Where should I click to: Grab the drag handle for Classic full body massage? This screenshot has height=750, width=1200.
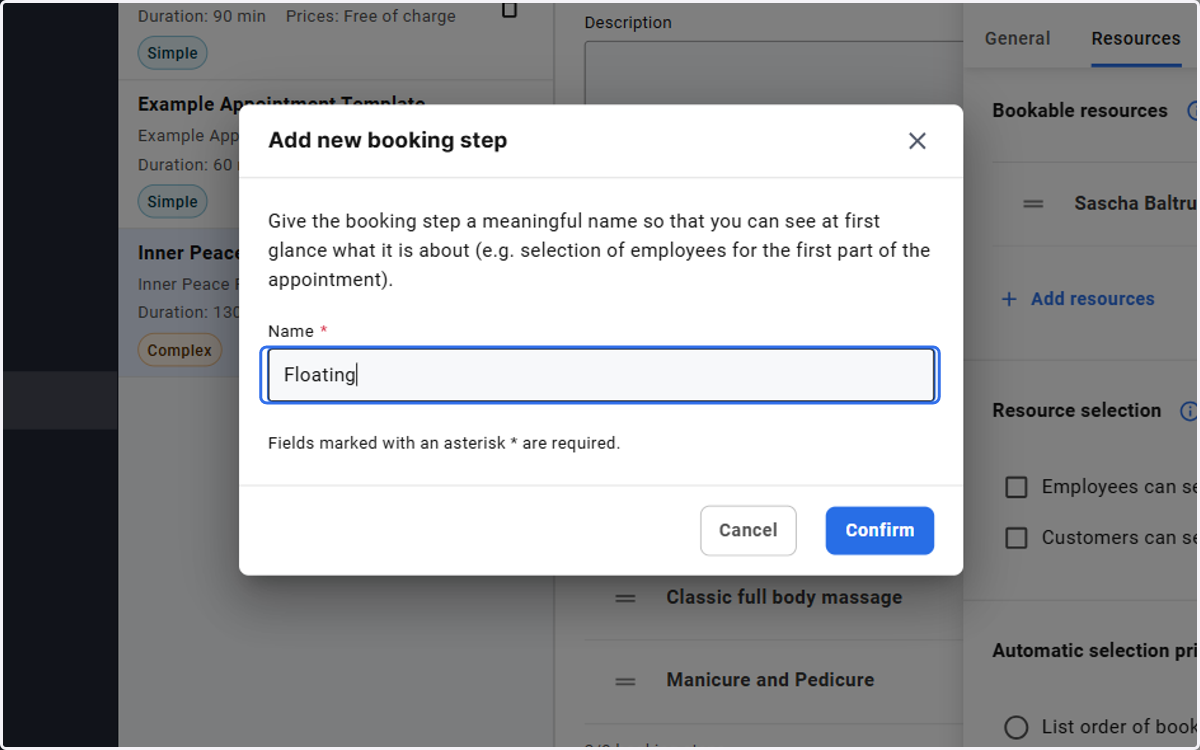coord(625,598)
